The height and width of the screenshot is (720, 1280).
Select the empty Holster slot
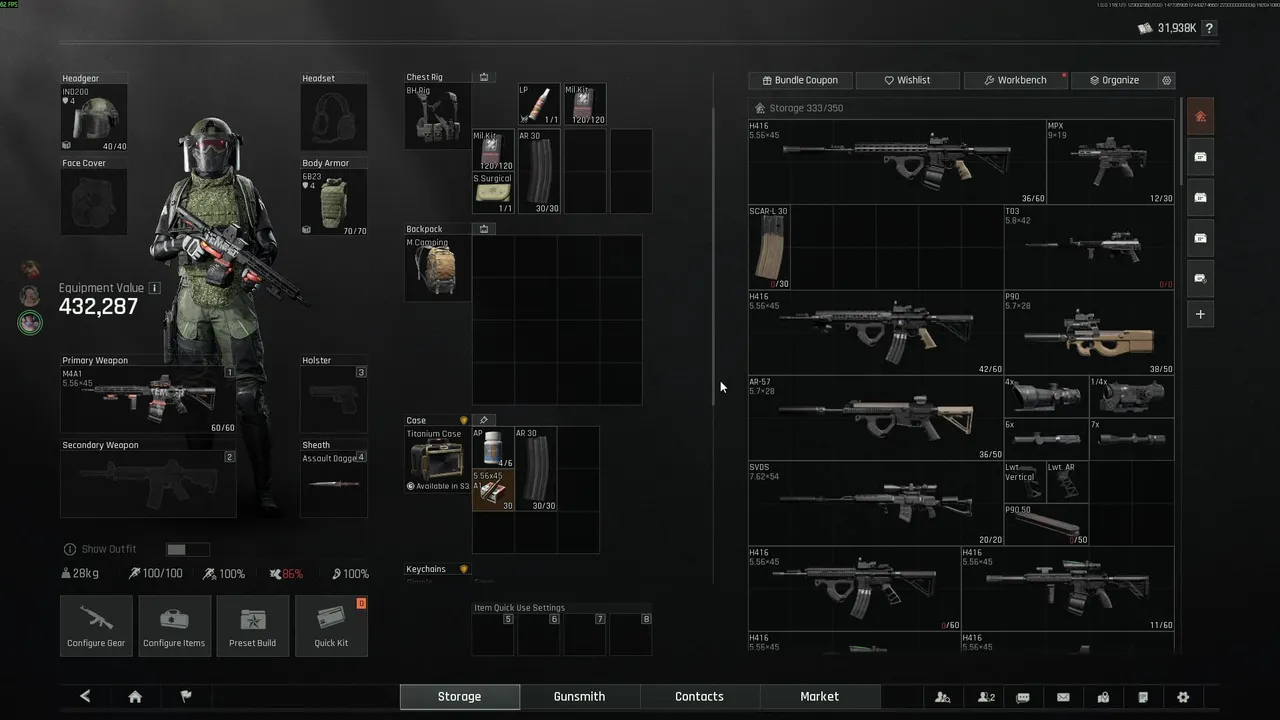tap(334, 399)
